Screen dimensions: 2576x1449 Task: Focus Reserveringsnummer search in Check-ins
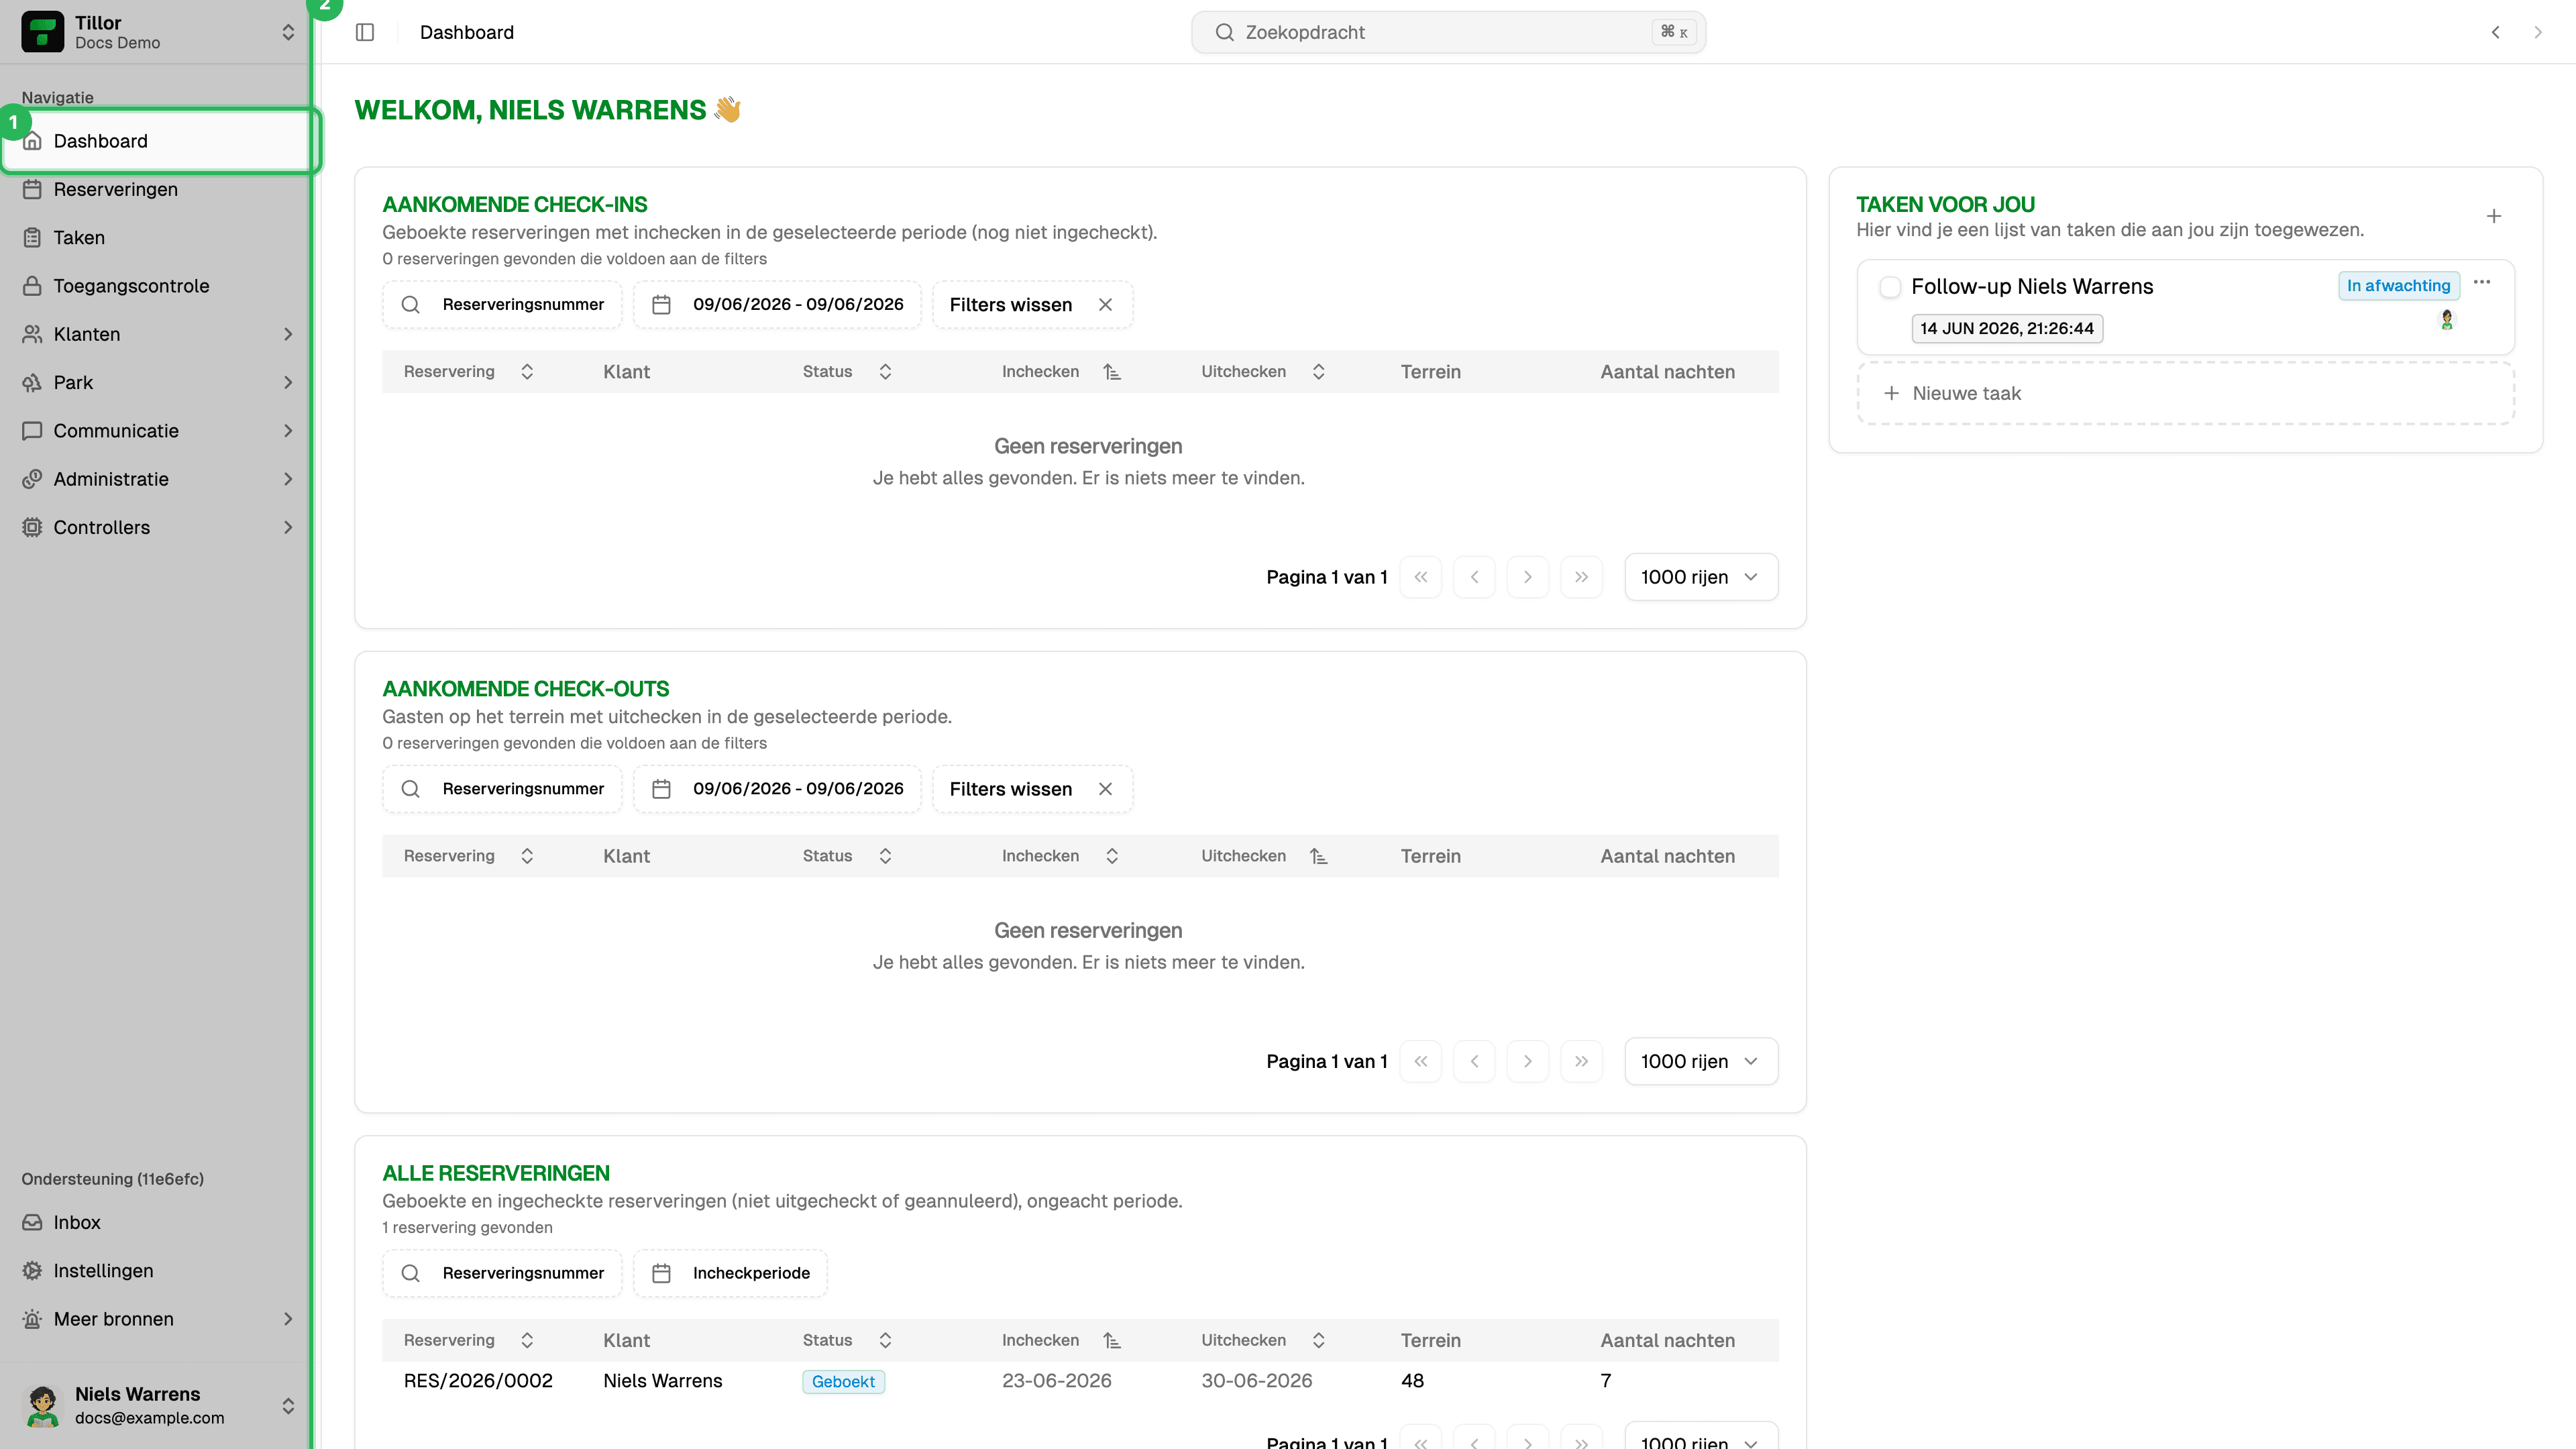502,304
